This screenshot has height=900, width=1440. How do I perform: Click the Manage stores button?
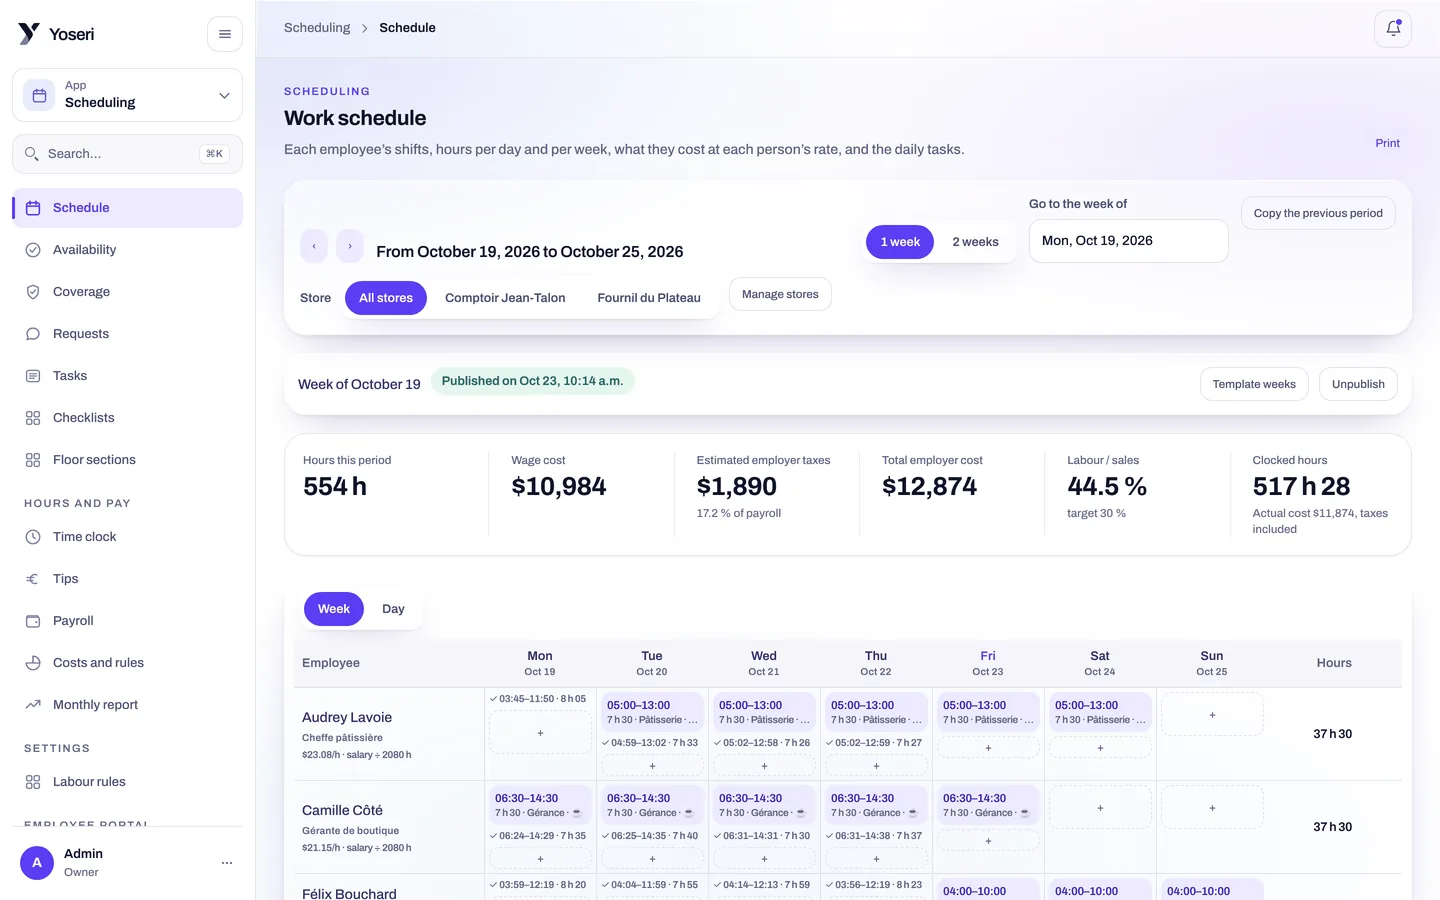(x=780, y=294)
